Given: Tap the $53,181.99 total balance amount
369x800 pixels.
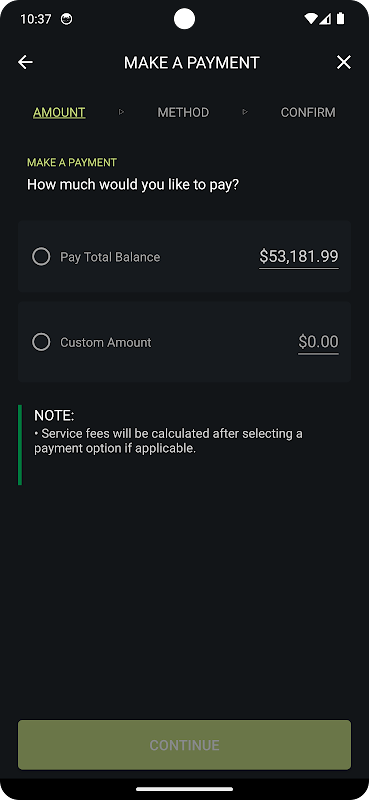Looking at the screenshot, I should [x=299, y=257].
